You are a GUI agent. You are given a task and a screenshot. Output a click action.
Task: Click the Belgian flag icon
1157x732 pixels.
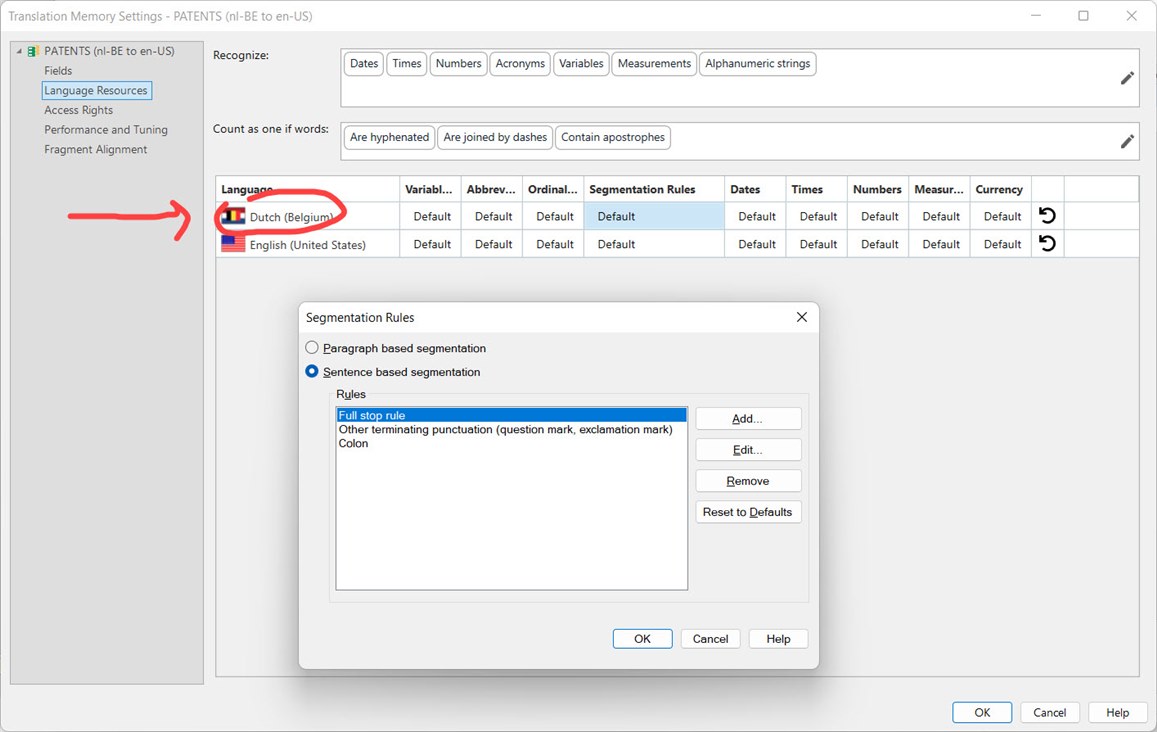click(232, 215)
